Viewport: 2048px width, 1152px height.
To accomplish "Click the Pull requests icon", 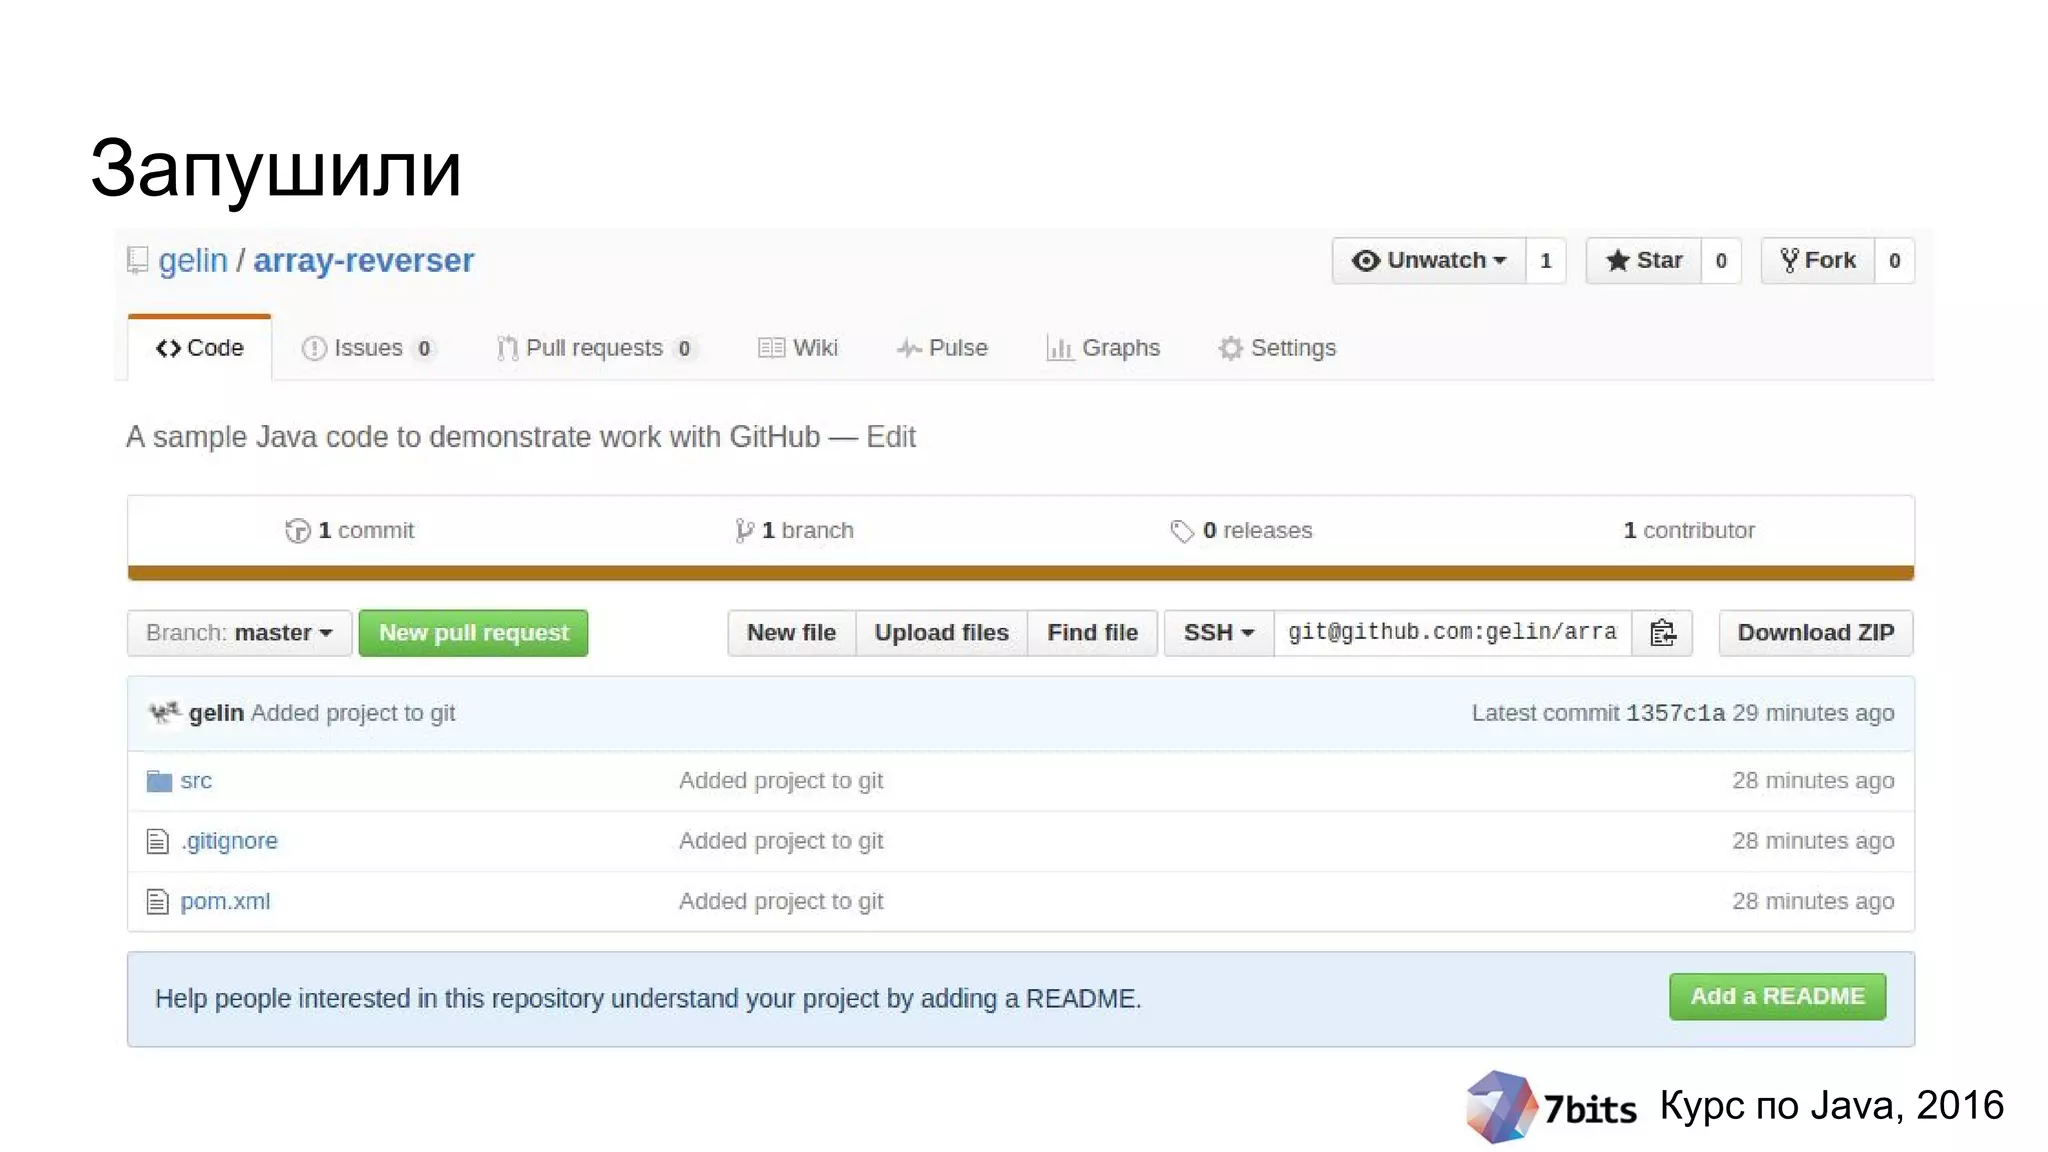I will tap(507, 348).
